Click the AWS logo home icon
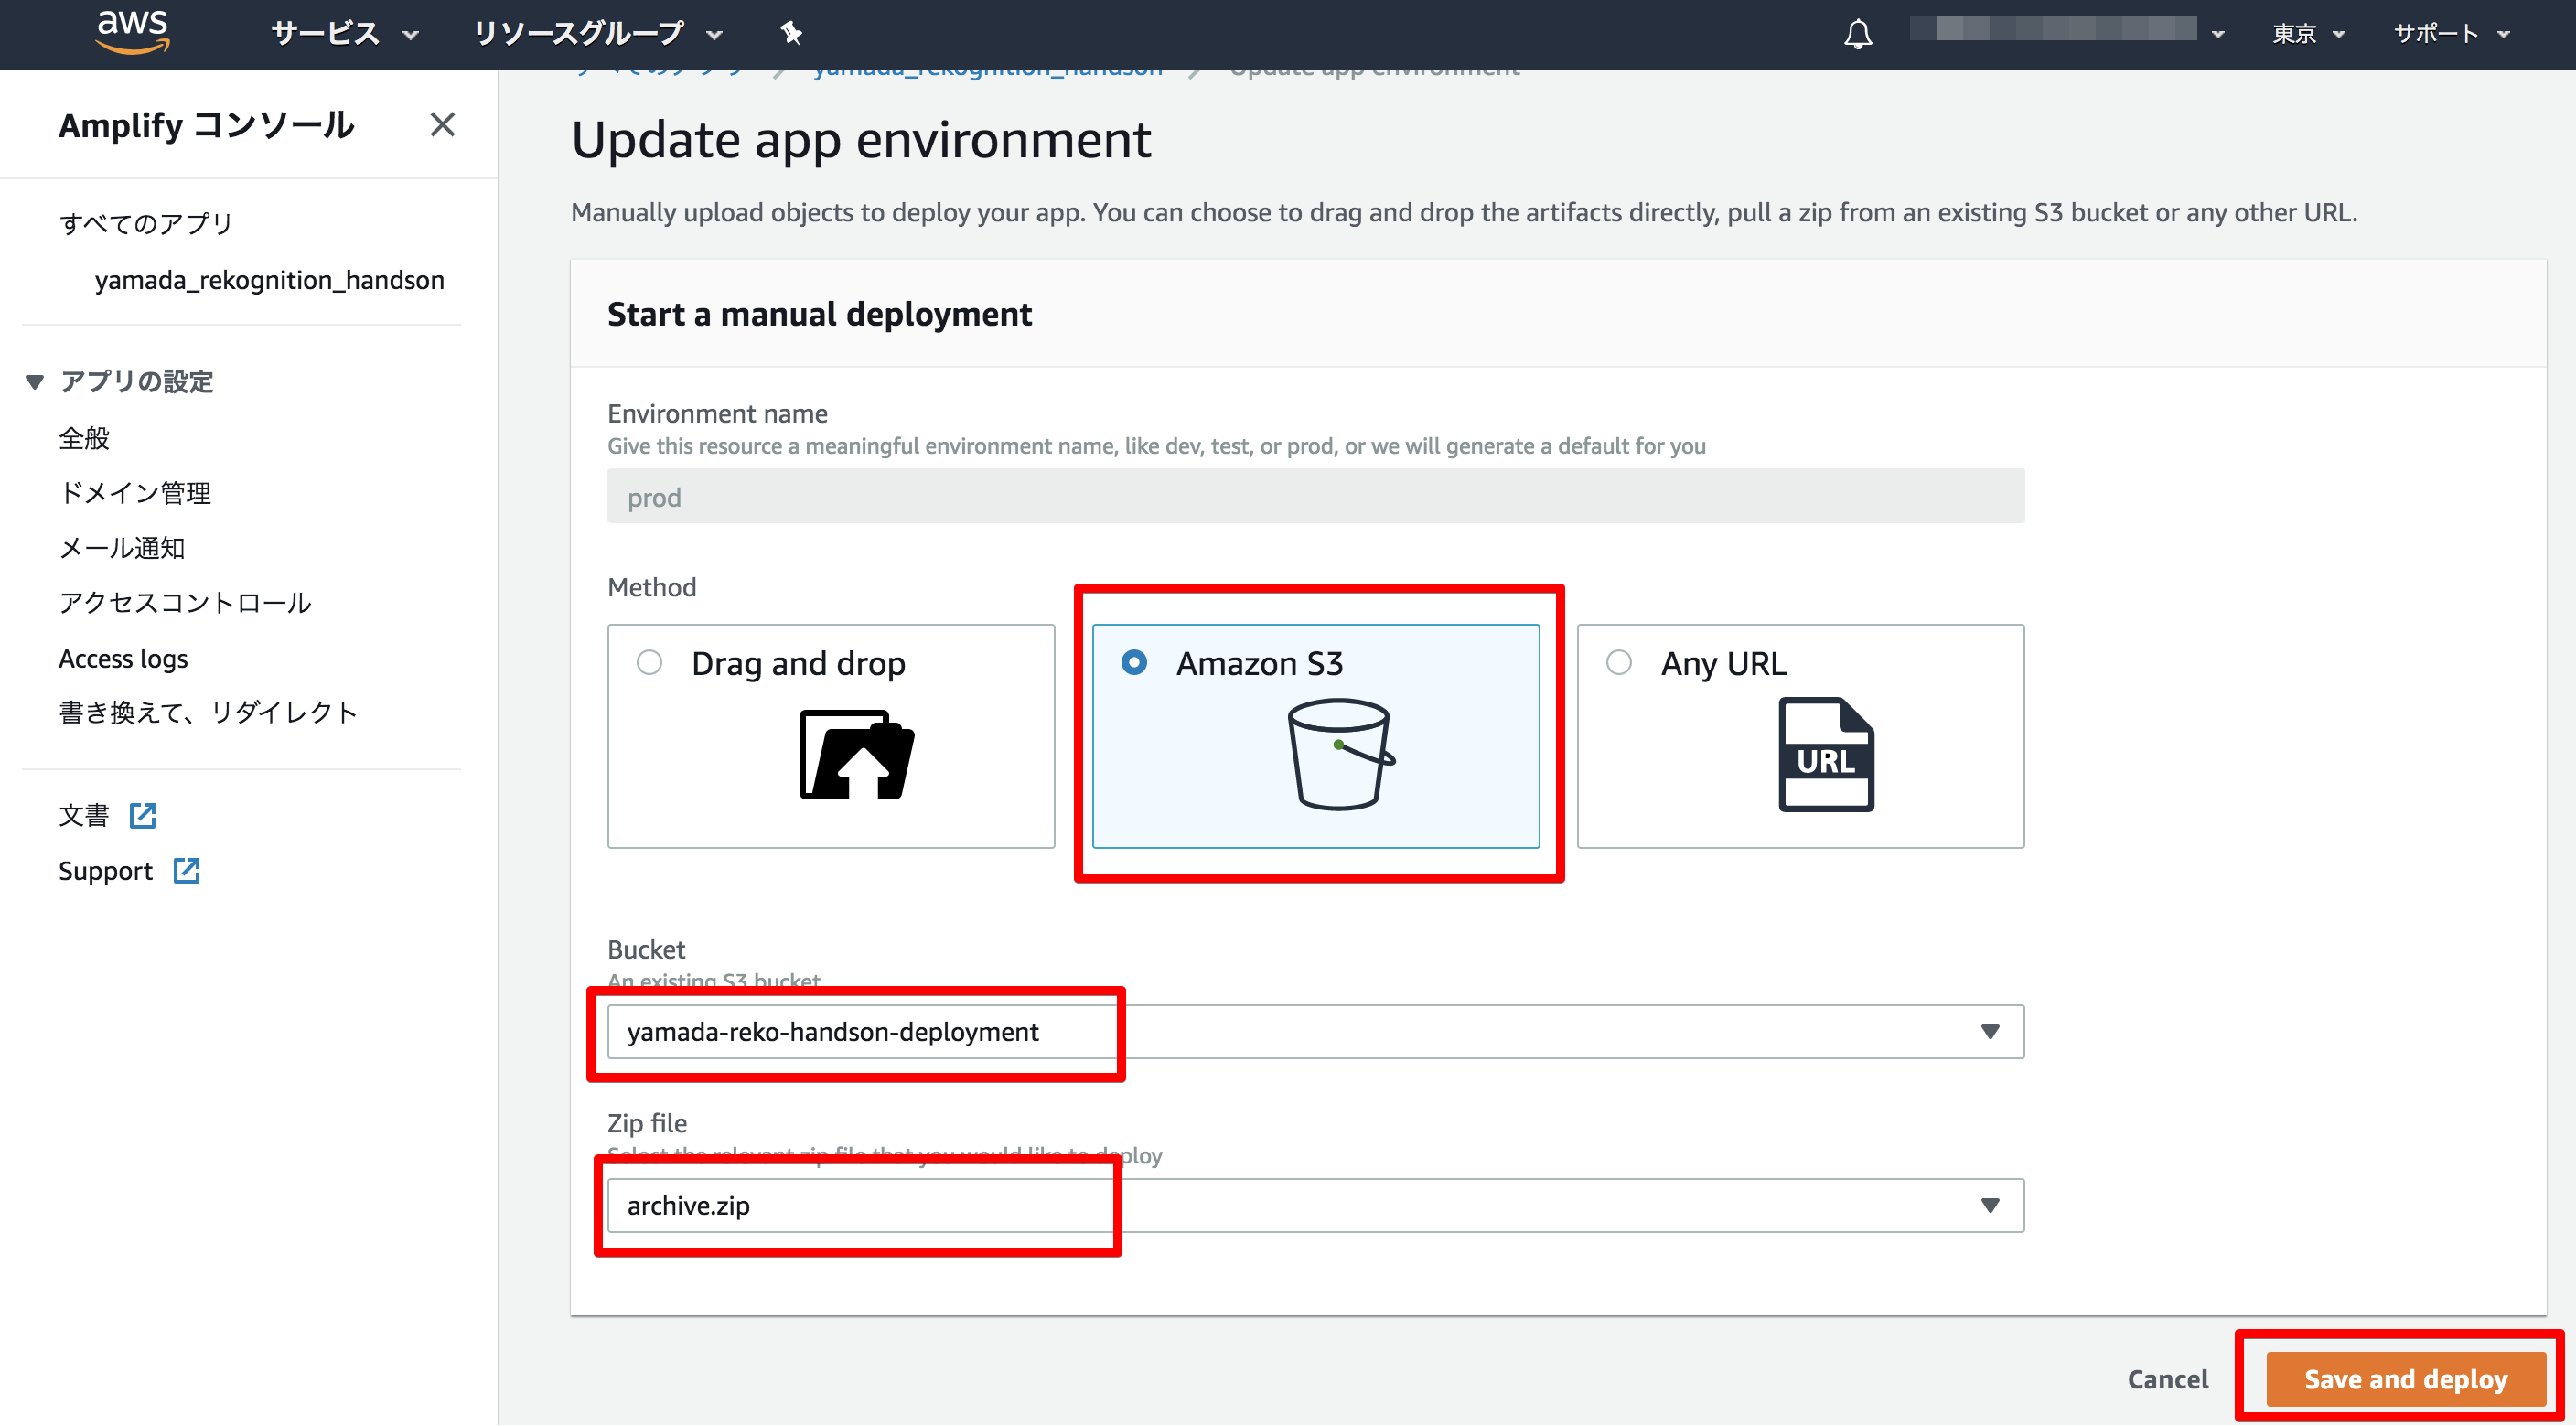The image size is (2576, 1426). tap(133, 32)
